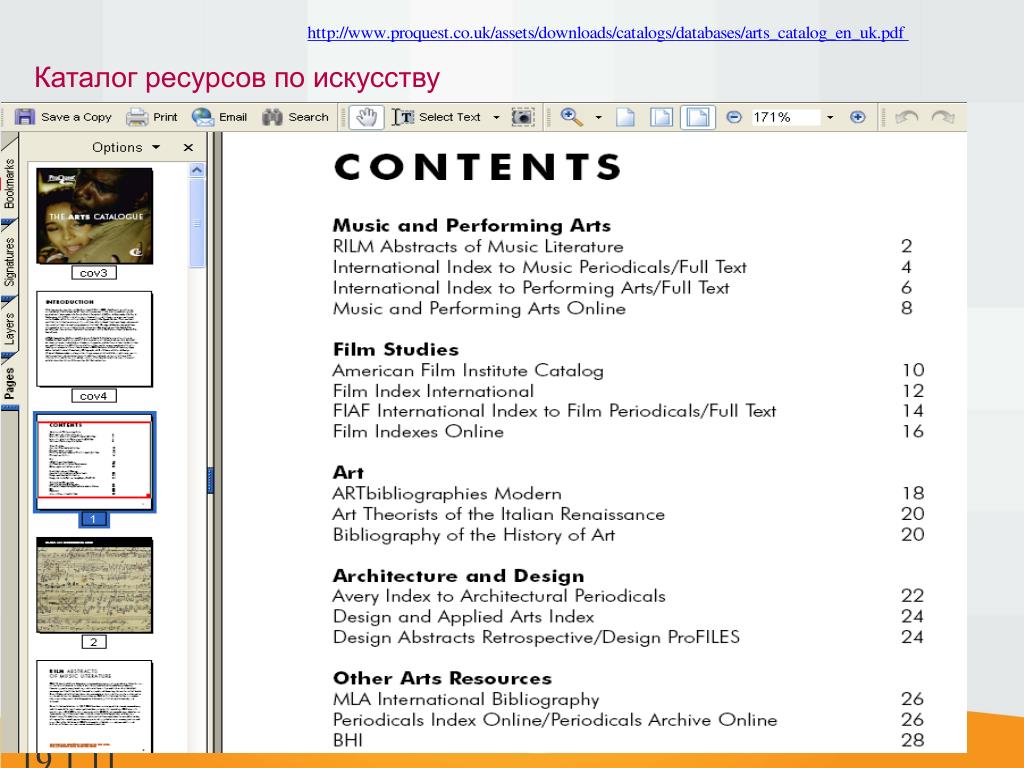The width and height of the screenshot is (1024, 768).
Task: Rotate page counterclockwise
Action: click(x=906, y=117)
